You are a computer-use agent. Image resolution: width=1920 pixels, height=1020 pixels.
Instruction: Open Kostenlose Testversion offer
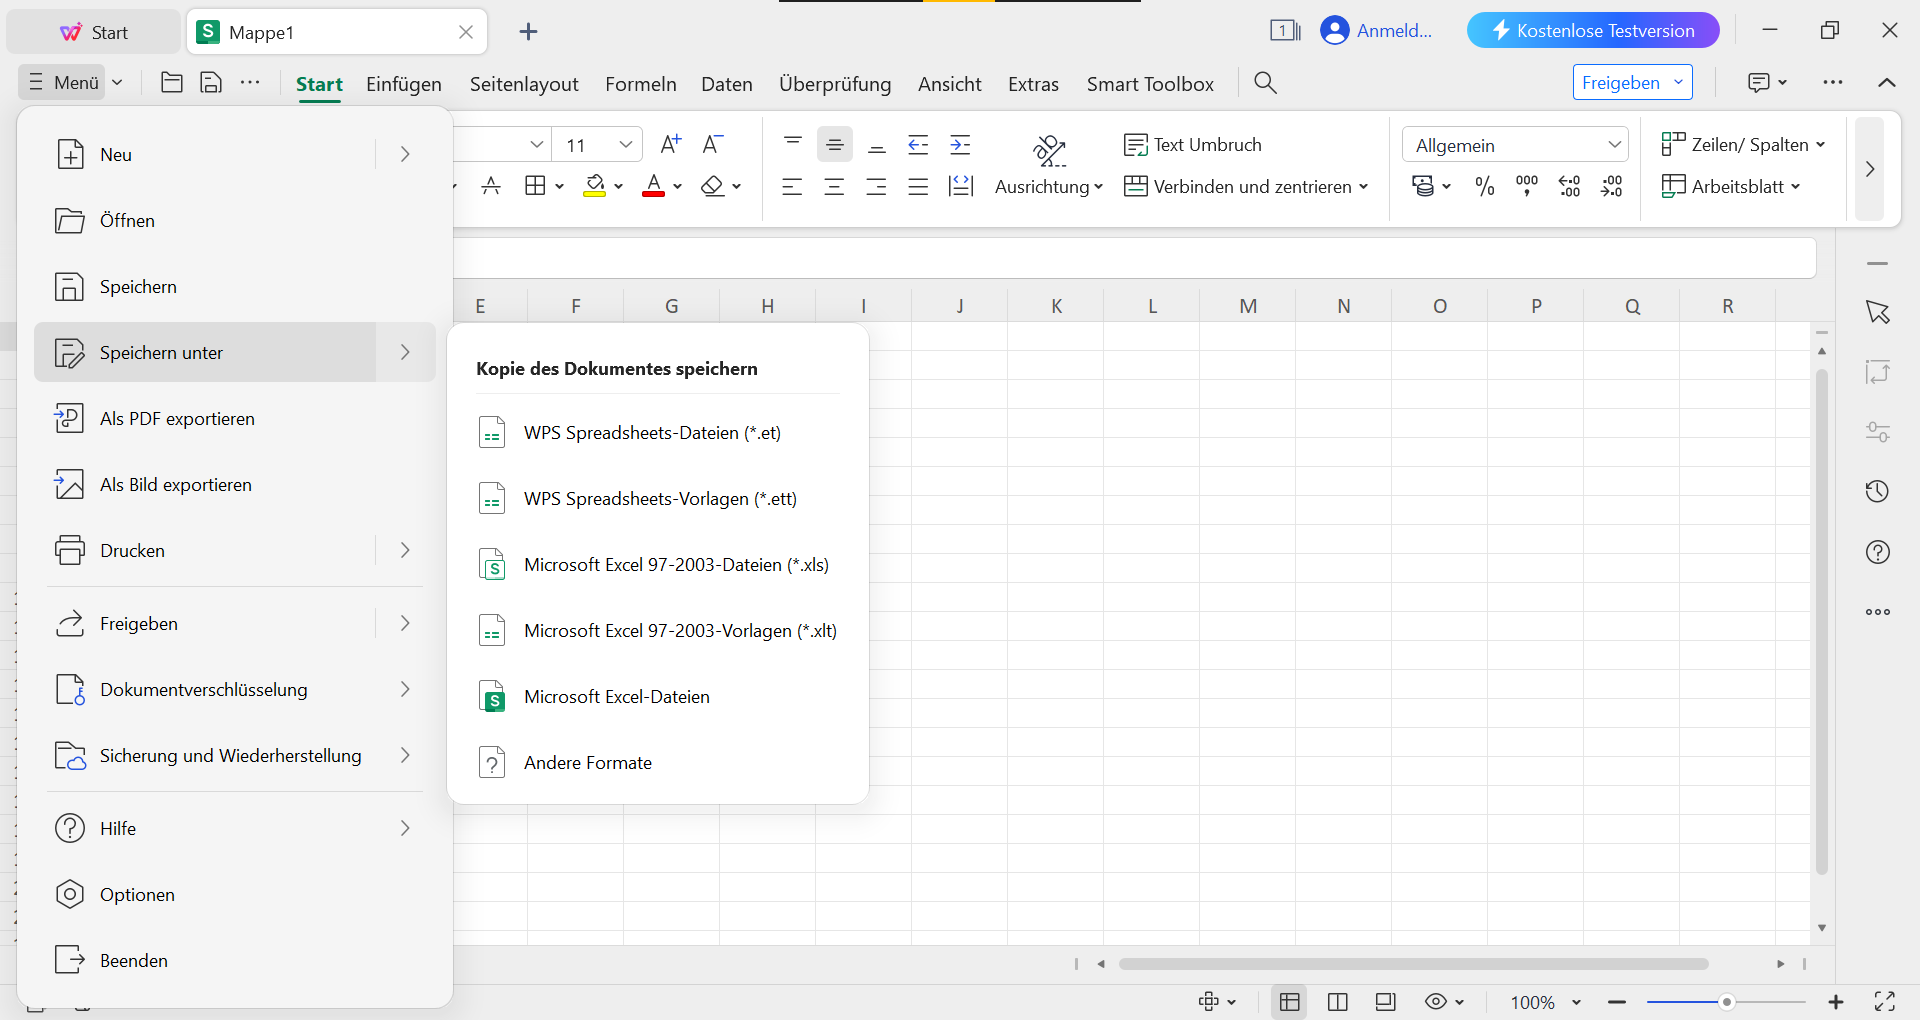1592,30
